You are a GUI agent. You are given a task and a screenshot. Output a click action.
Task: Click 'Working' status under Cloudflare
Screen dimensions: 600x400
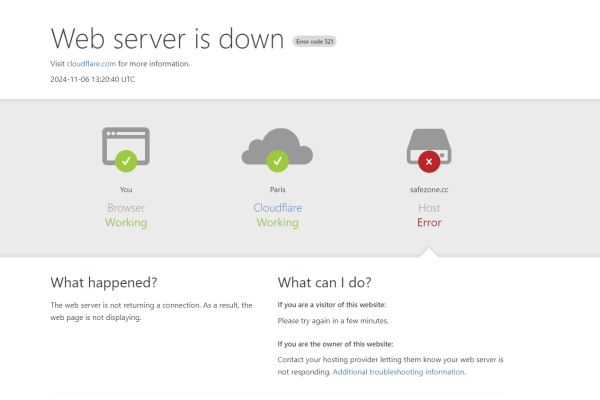277,222
